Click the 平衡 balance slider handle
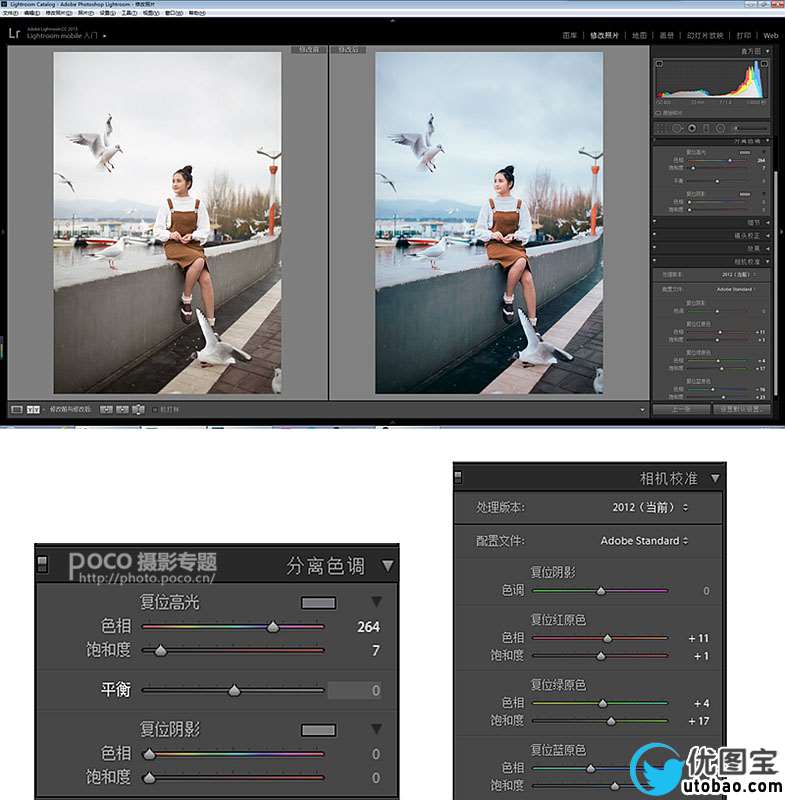This screenshot has width=785, height=800. 234,691
